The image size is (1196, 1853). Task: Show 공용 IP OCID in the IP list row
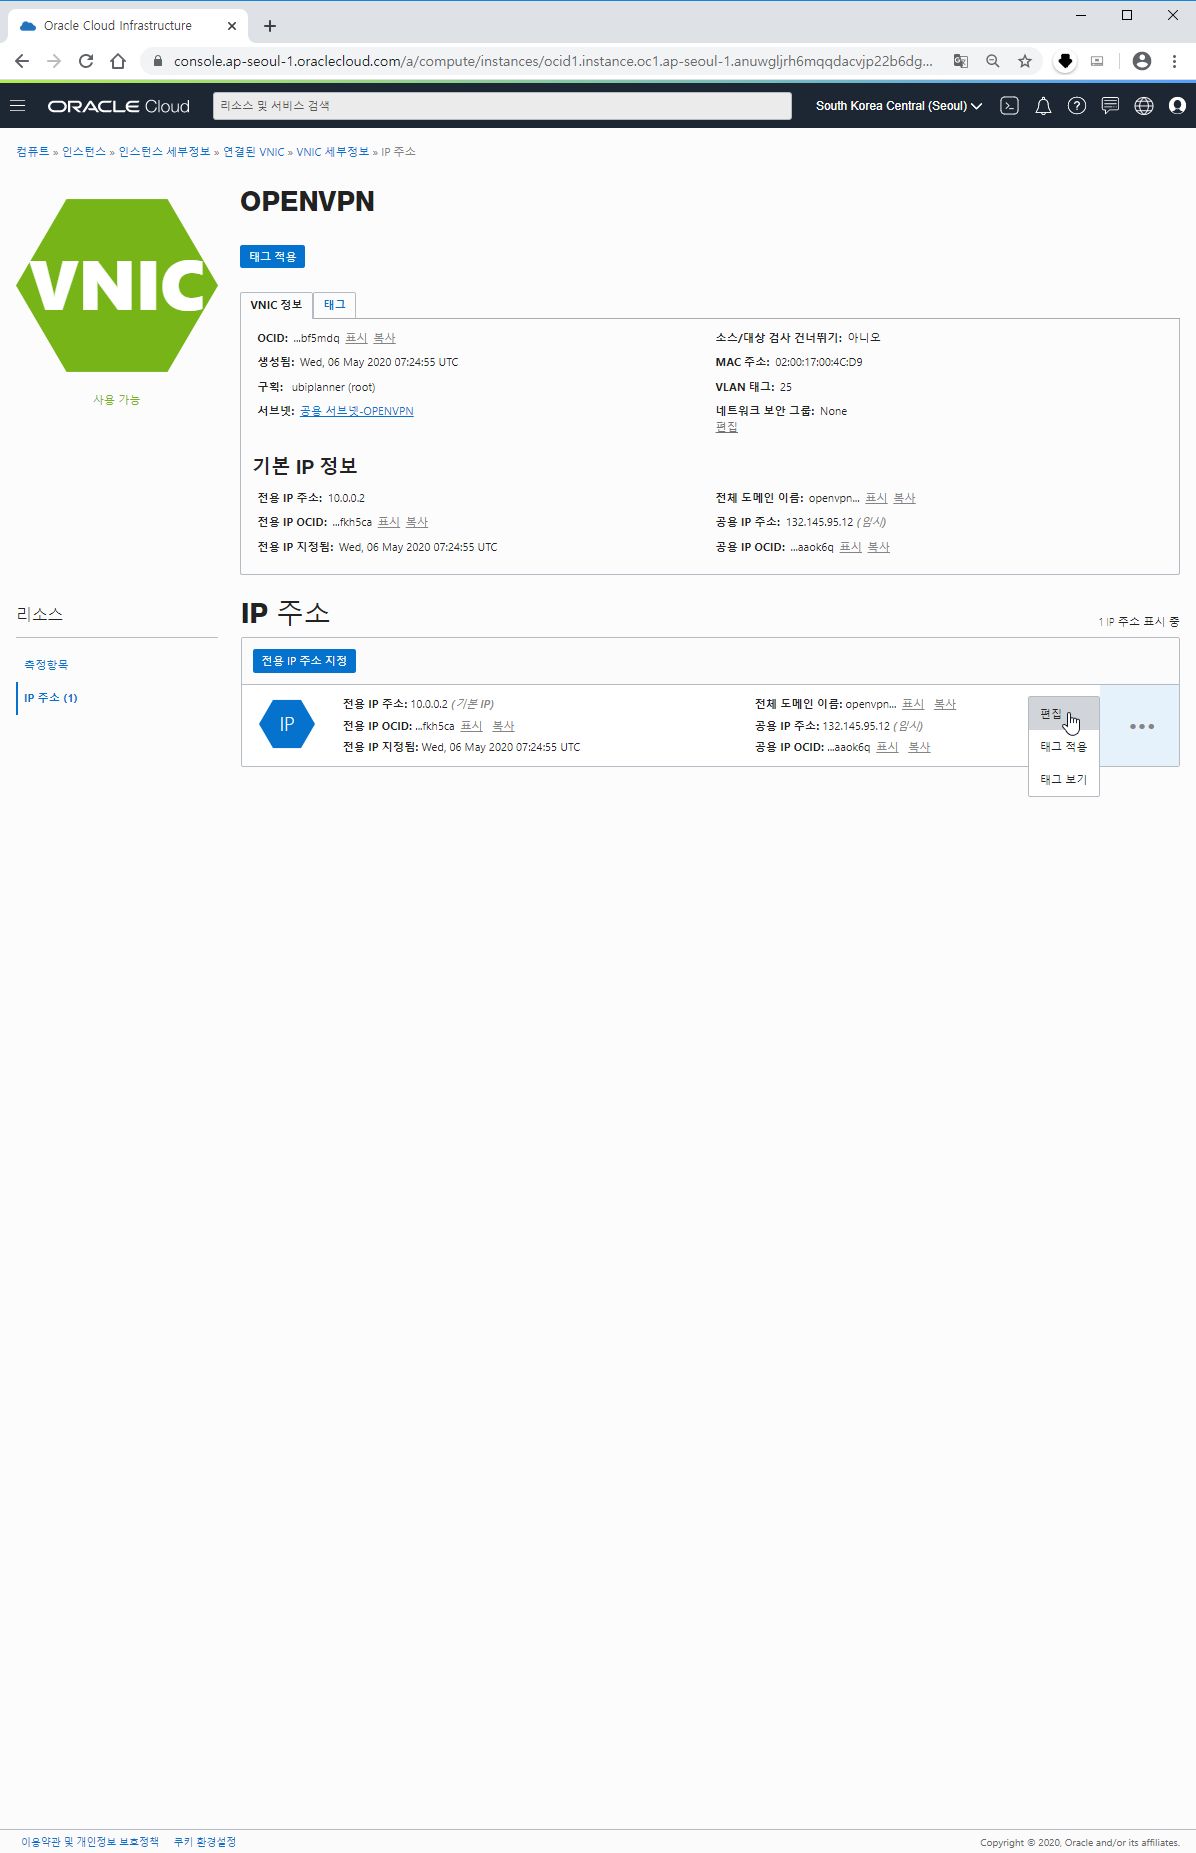(887, 747)
